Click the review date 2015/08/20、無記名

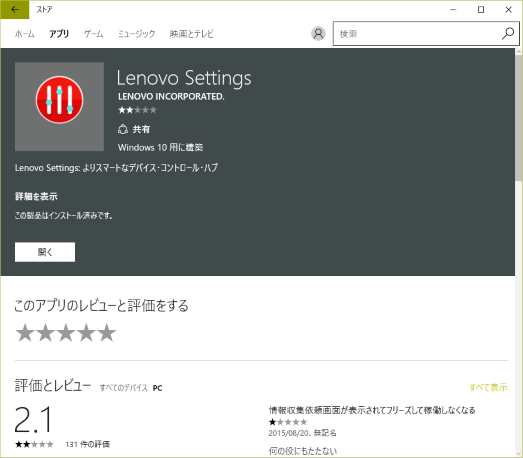[x=302, y=433]
